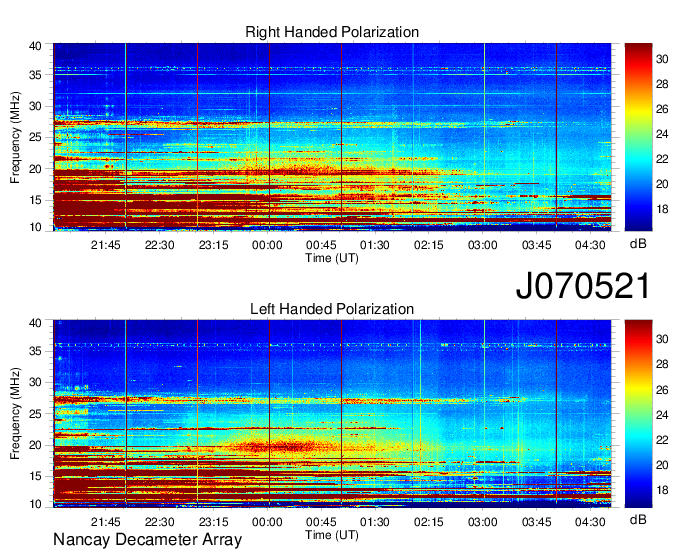The width and height of the screenshot is (680, 552).
Task: Click the 01:30 time tick on Left Handed plot
Action: tap(375, 522)
